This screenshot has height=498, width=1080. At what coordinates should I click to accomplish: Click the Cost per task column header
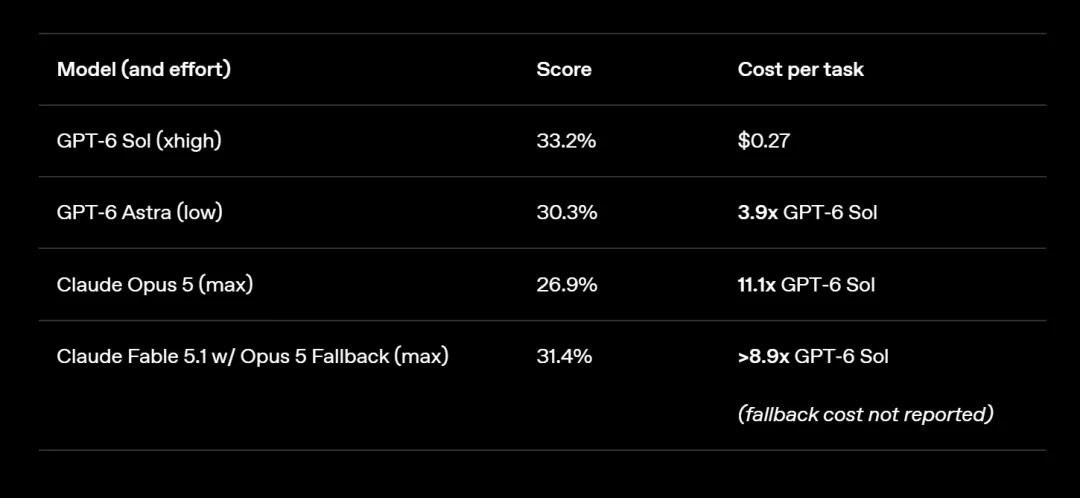pyautogui.click(x=800, y=70)
